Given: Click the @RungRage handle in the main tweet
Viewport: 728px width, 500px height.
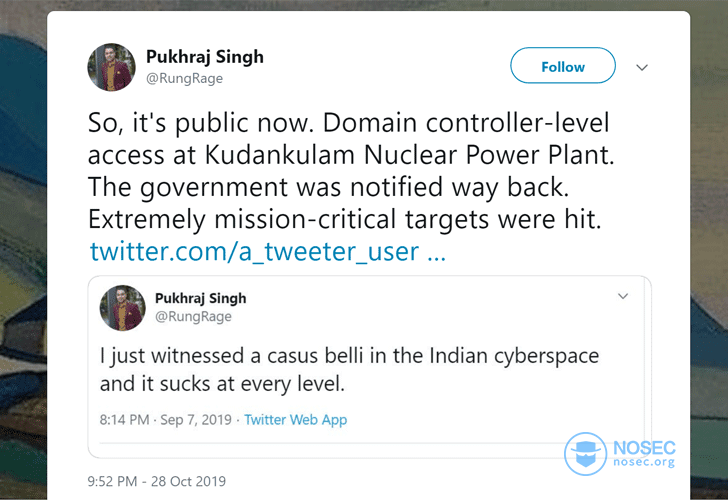Looking at the screenshot, I should (x=184, y=78).
